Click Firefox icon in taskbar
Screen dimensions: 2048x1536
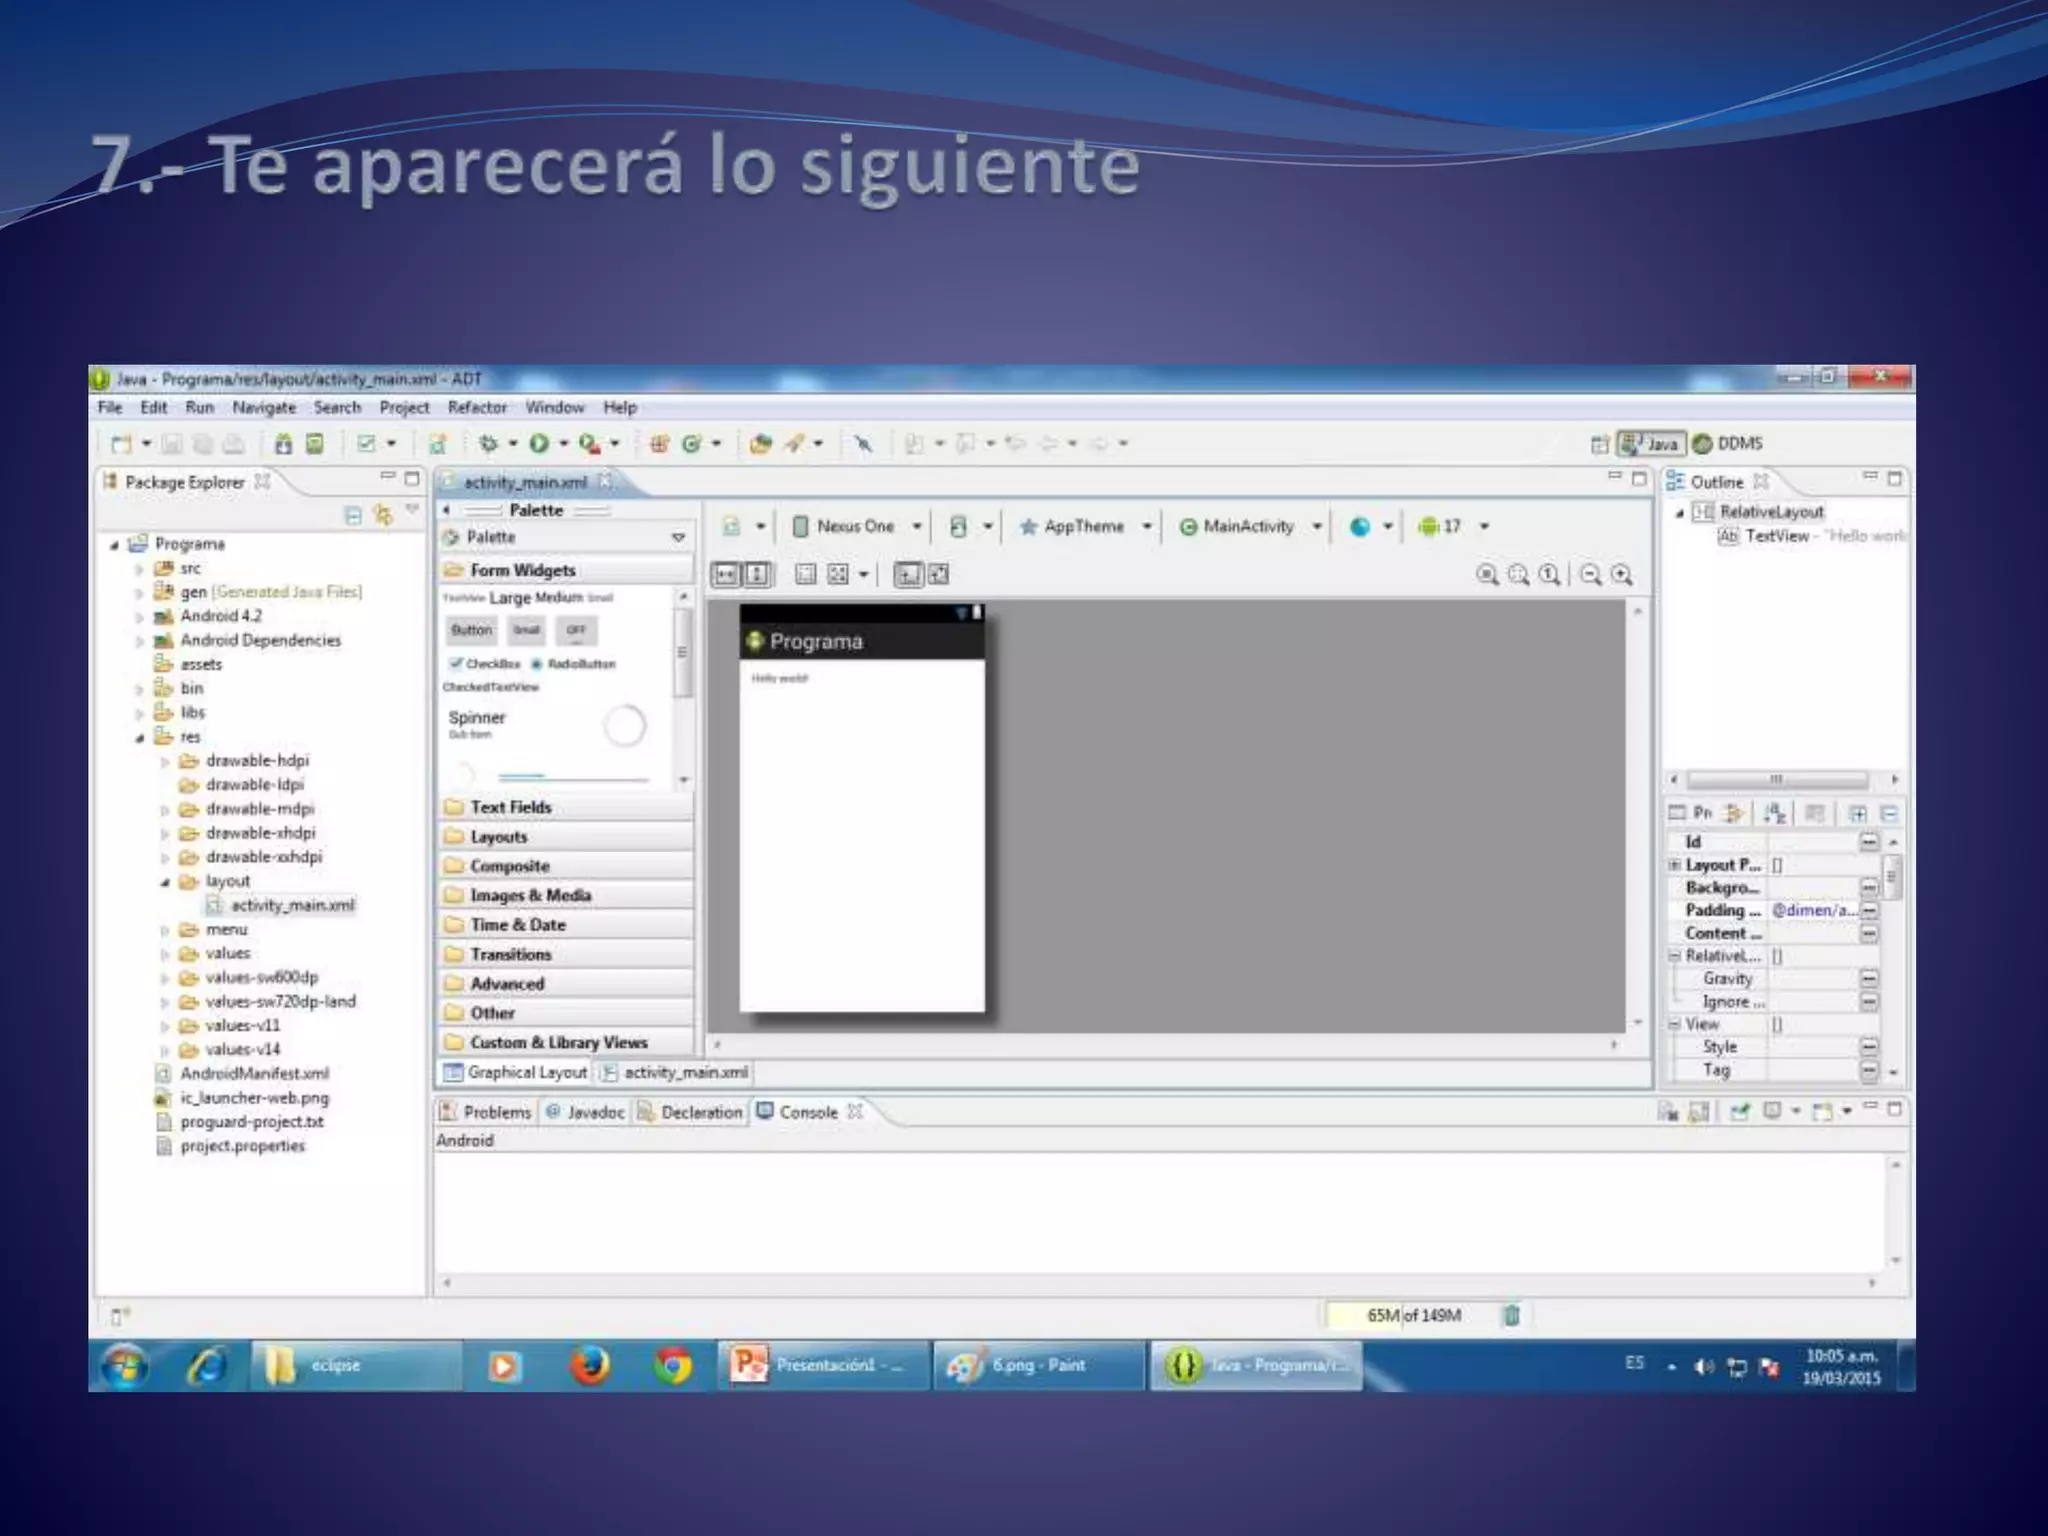590,1365
